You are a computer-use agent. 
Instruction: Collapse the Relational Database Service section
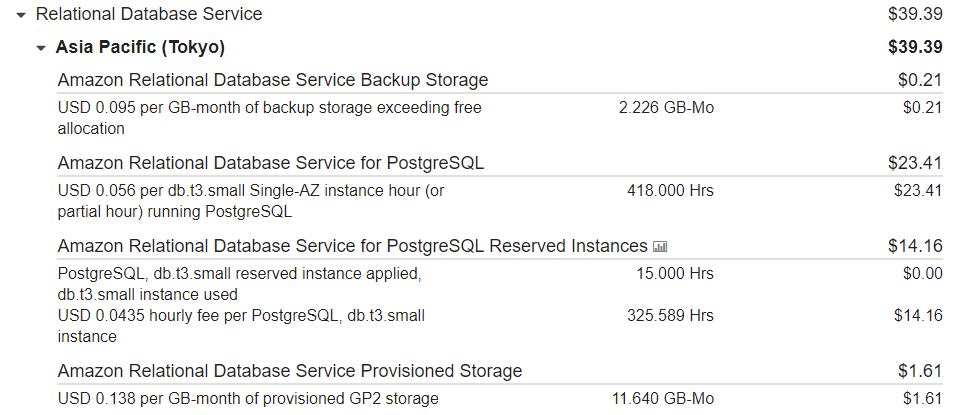pyautogui.click(x=21, y=15)
